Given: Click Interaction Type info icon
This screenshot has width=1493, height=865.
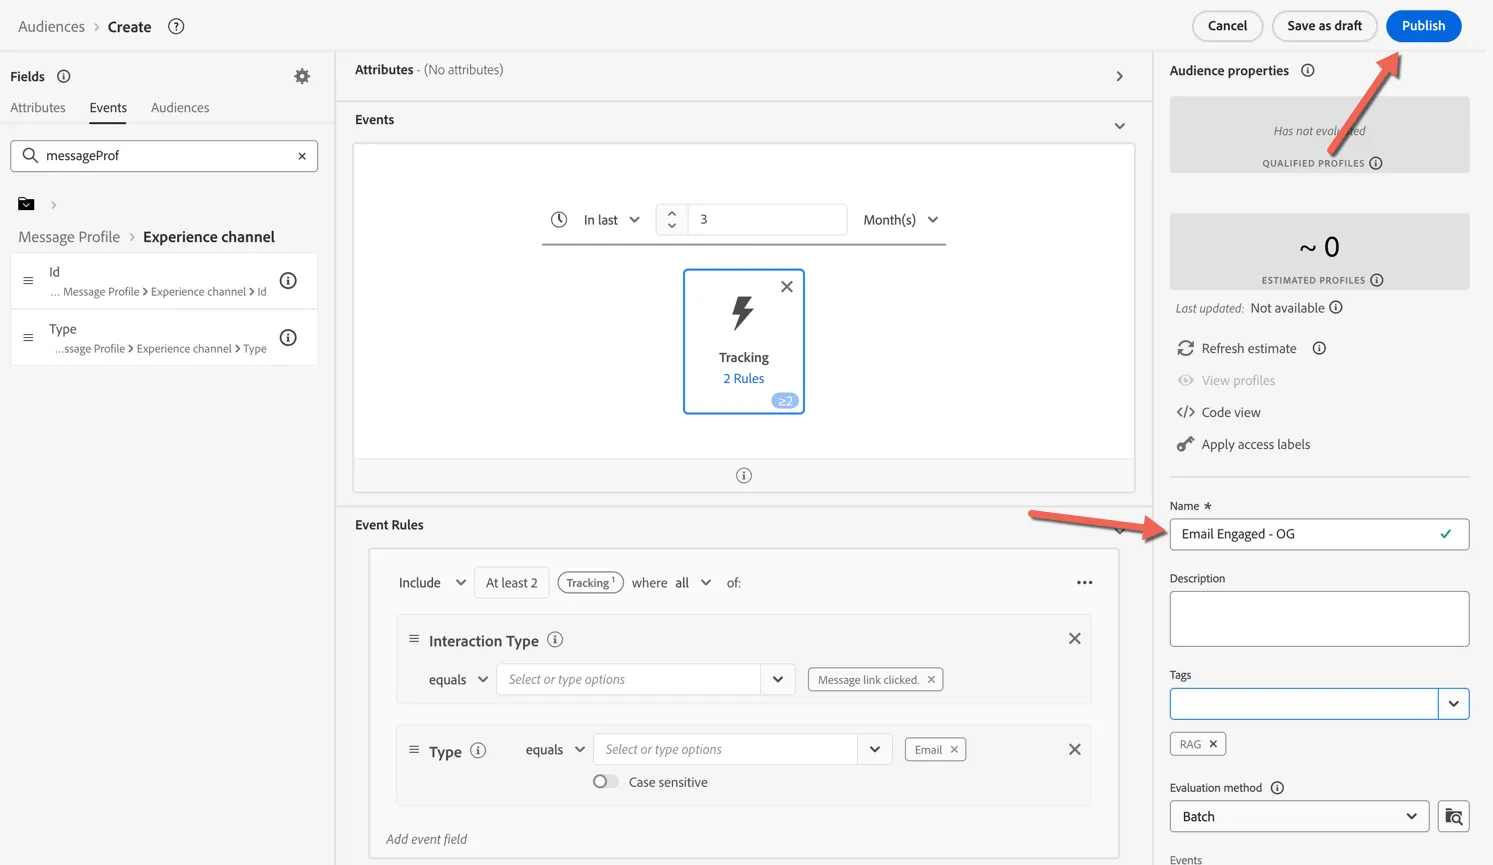Looking at the screenshot, I should tap(555, 640).
